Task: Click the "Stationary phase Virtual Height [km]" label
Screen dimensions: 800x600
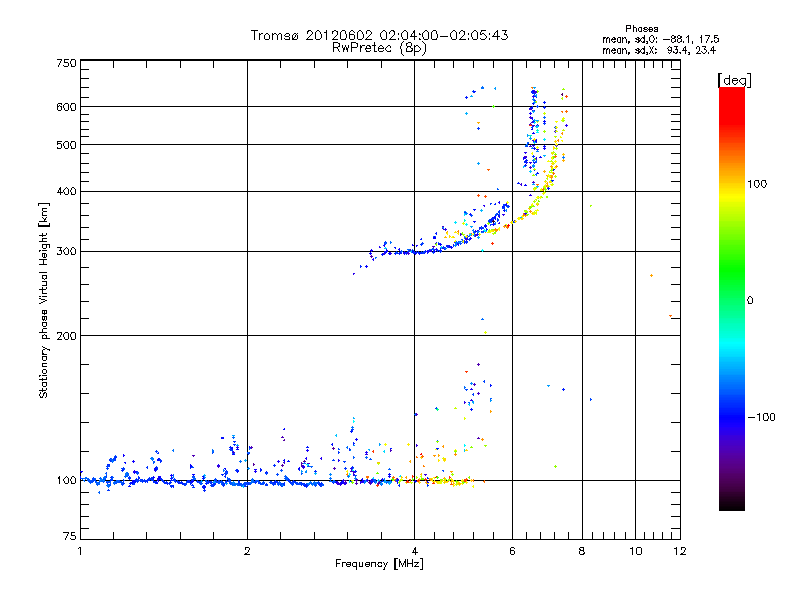Action: coord(43,300)
